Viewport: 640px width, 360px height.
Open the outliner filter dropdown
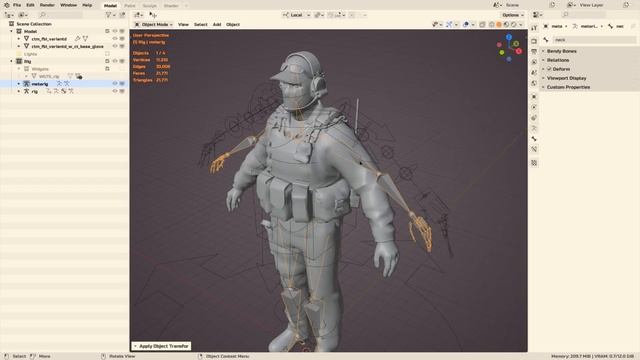110,15
